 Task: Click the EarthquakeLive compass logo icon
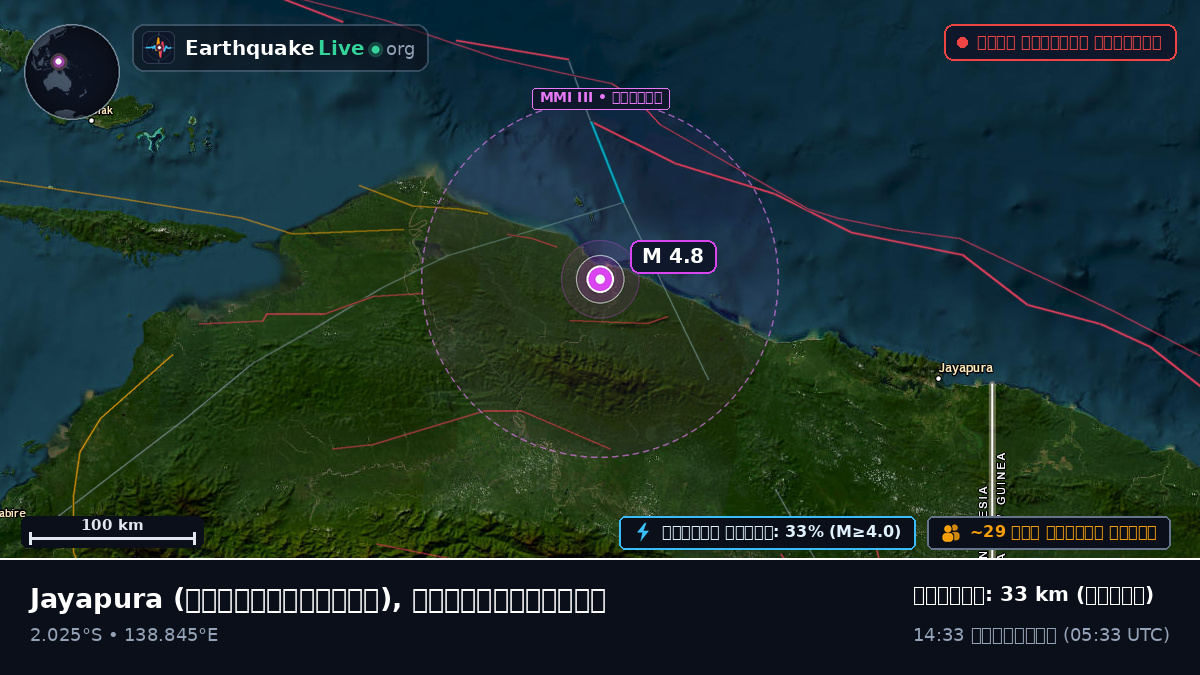(158, 48)
